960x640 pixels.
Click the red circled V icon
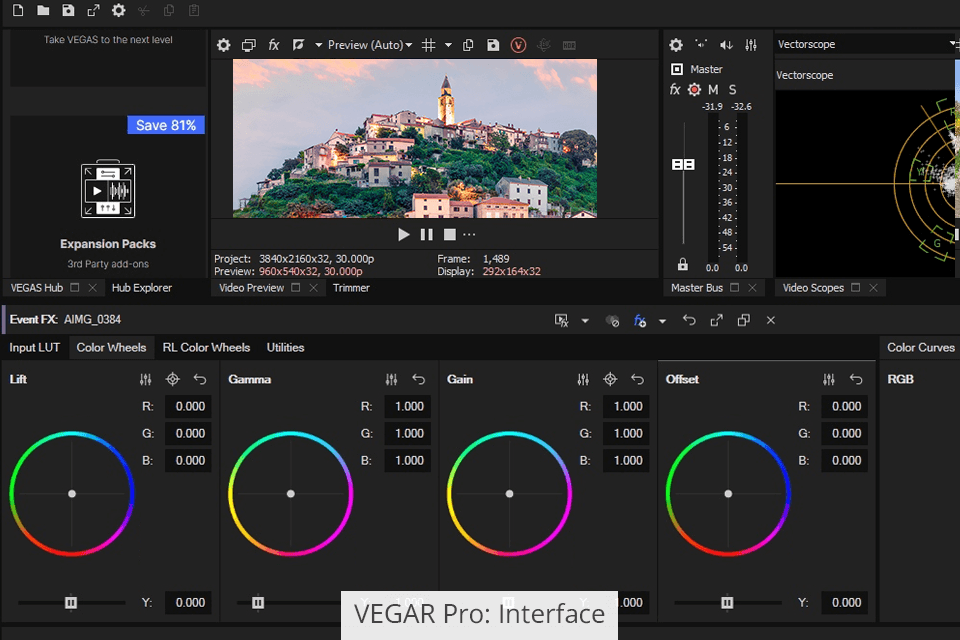[518, 45]
